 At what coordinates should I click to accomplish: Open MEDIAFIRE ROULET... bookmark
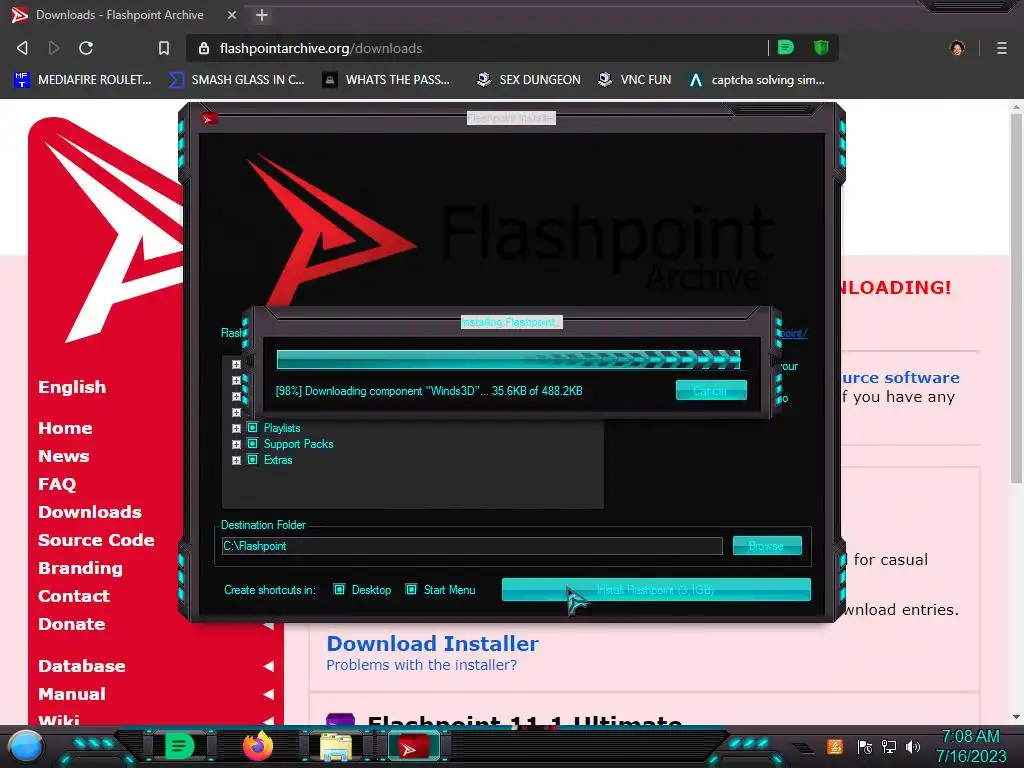(83, 80)
